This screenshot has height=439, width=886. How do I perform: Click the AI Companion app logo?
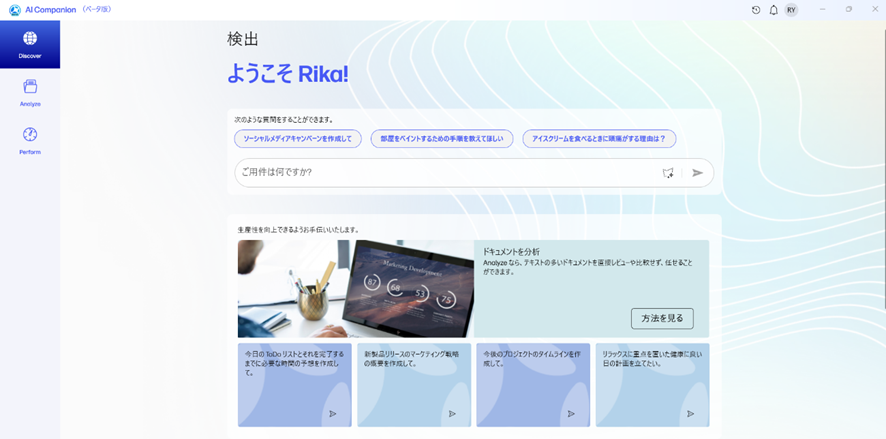pos(15,10)
